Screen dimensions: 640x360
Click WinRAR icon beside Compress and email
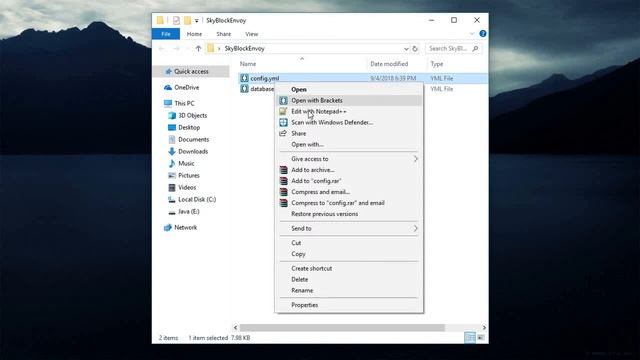point(283,192)
